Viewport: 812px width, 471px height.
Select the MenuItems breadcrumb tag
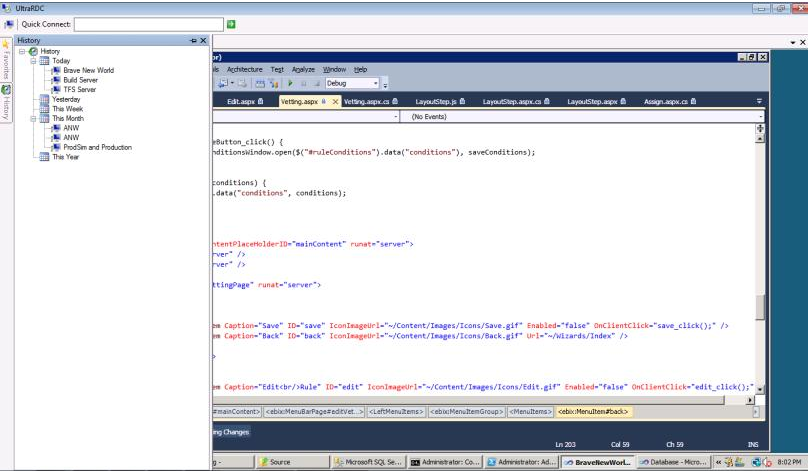point(530,412)
